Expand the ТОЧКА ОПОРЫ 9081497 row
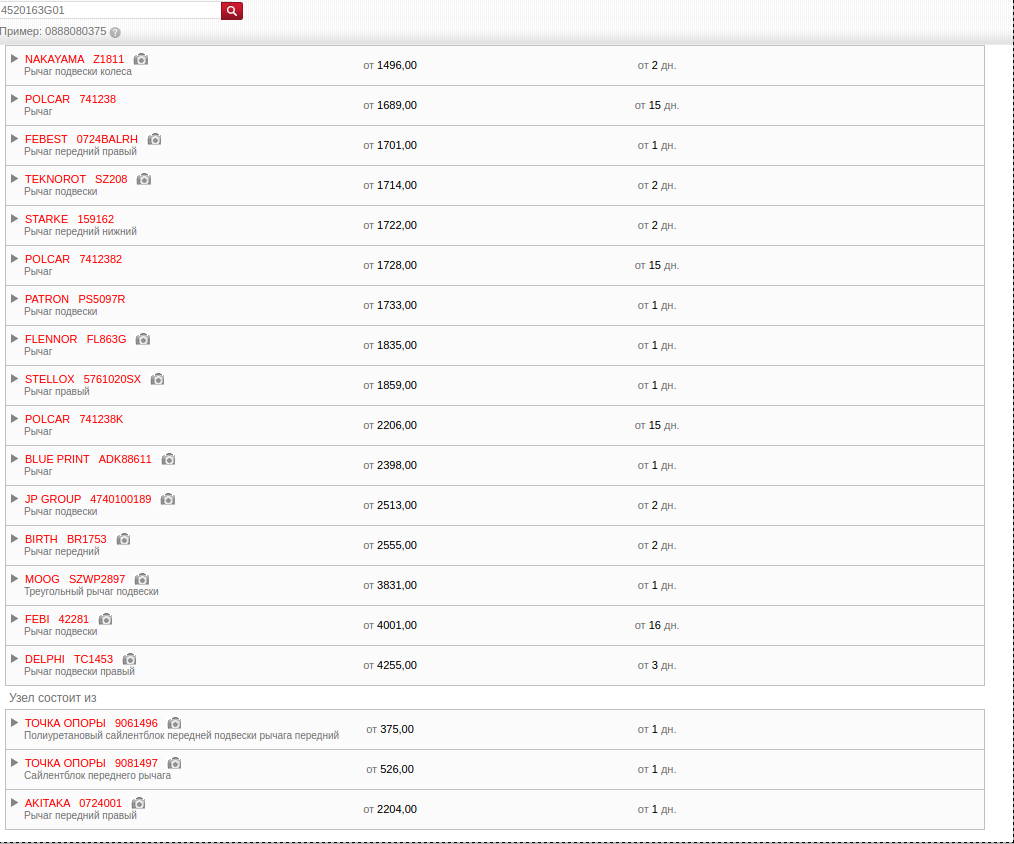The image size is (1014, 844). (x=14, y=763)
